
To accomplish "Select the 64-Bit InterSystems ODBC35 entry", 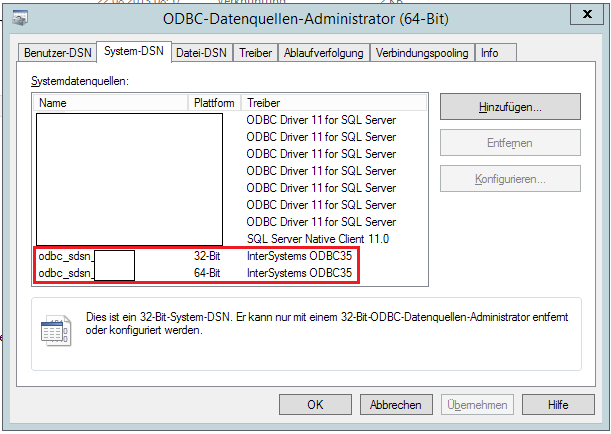I will [x=195, y=273].
